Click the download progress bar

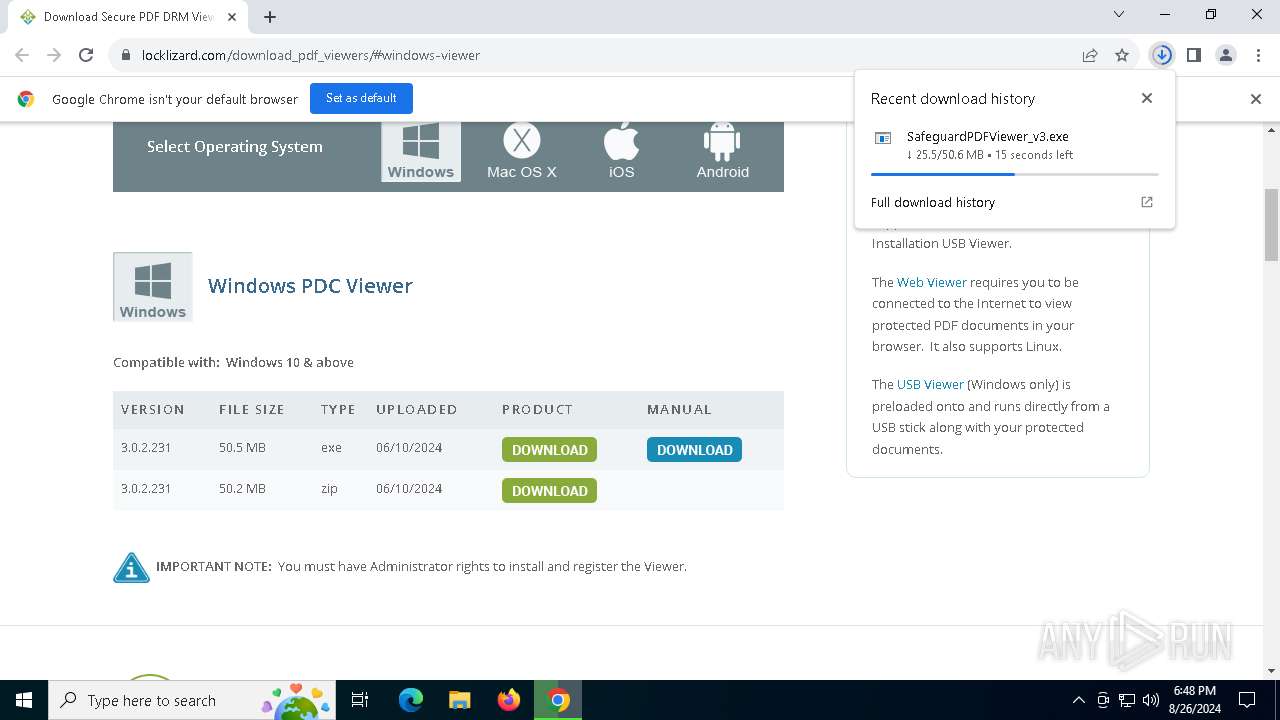pyautogui.click(x=1014, y=174)
